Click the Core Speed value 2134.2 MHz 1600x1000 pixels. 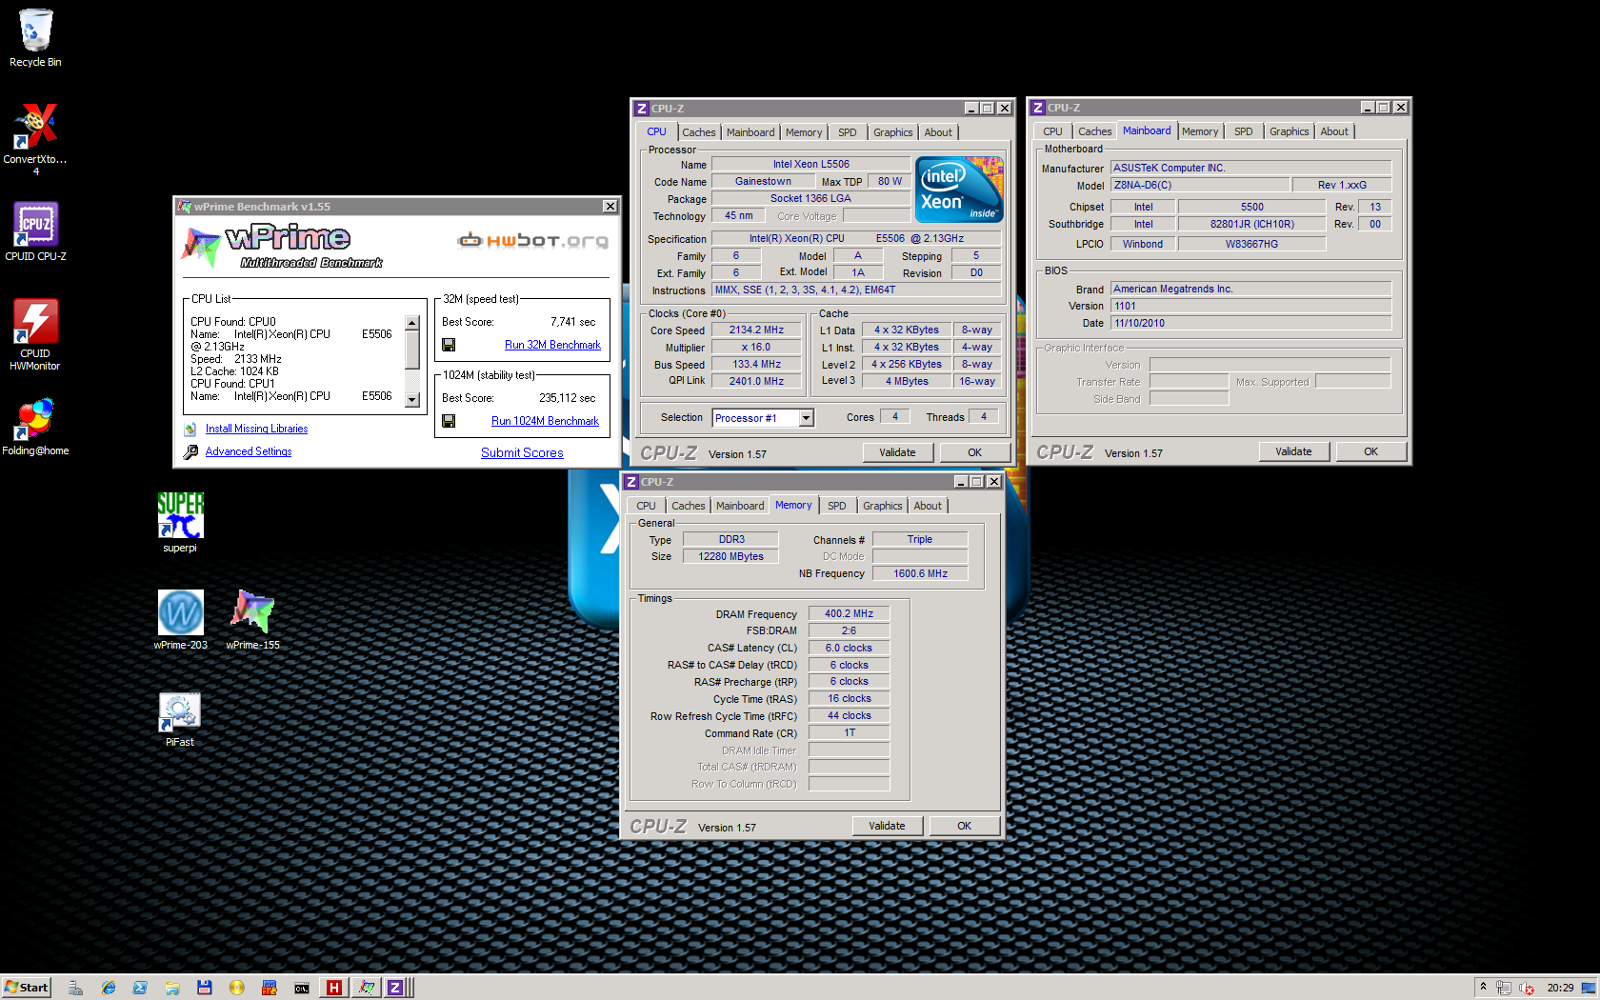tap(757, 330)
